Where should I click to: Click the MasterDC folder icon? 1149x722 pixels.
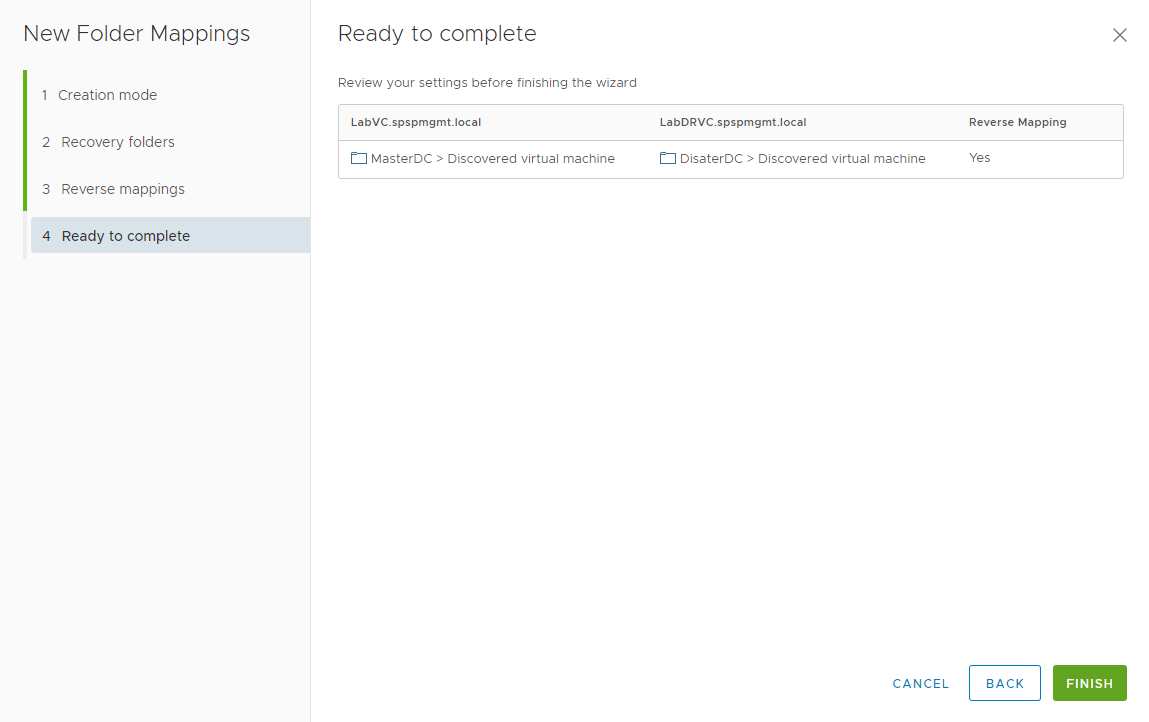tap(359, 158)
